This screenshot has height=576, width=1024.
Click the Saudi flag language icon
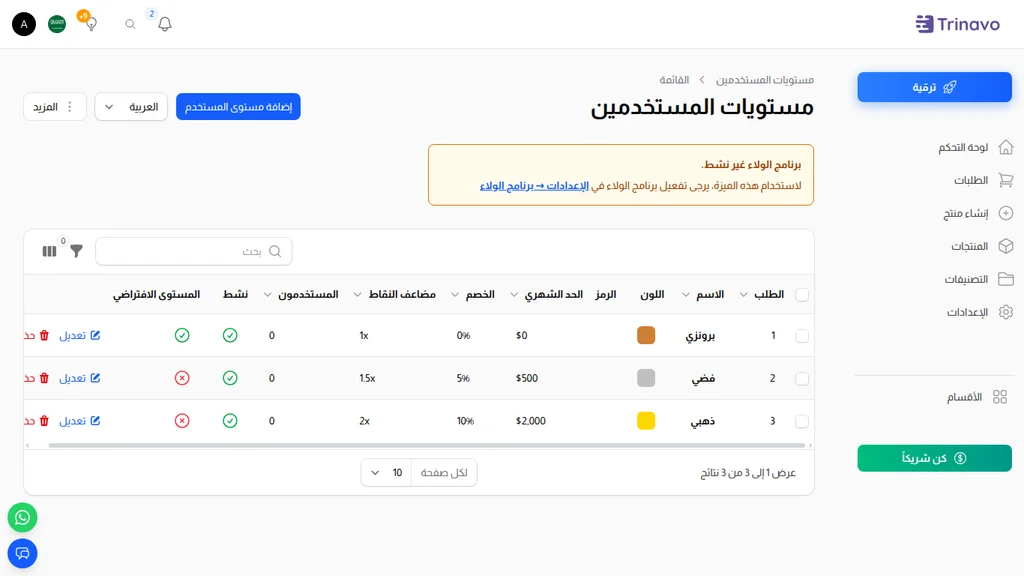pyautogui.click(x=57, y=24)
